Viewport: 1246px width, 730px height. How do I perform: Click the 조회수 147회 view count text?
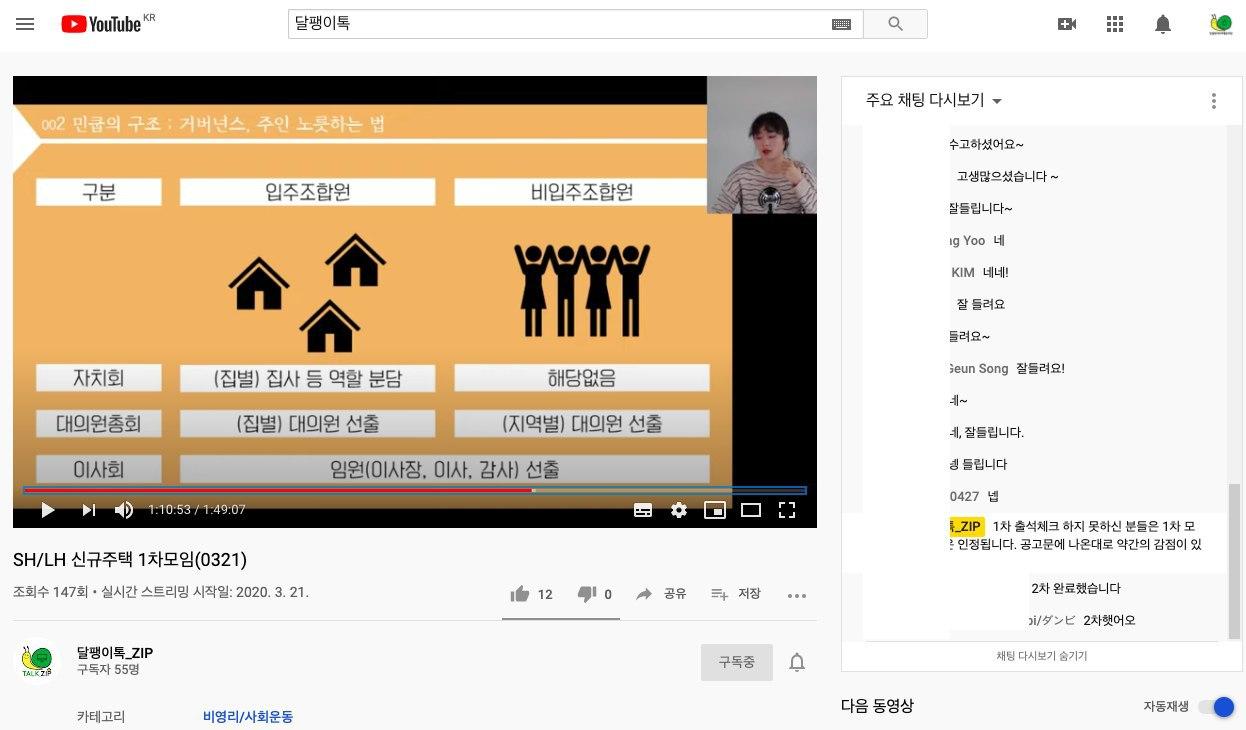51,592
